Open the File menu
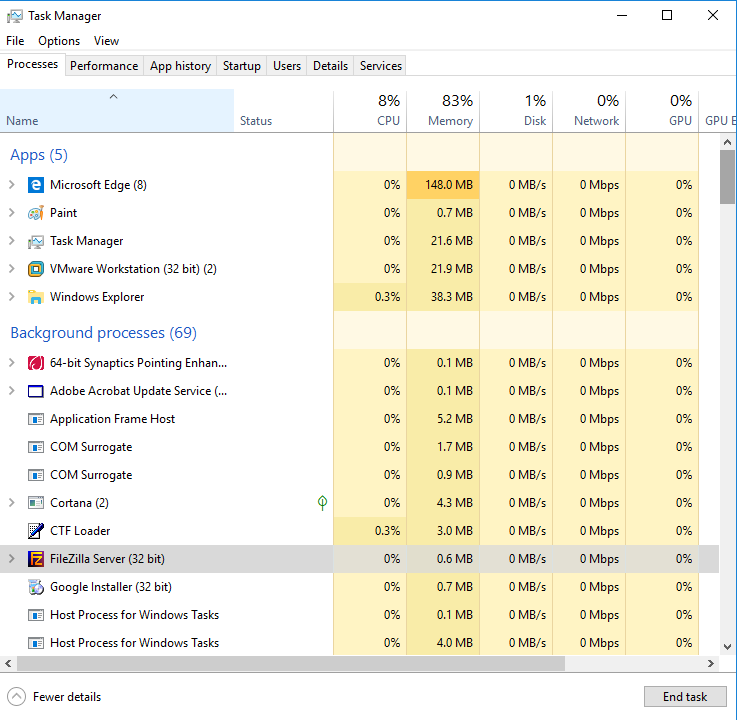 [15, 41]
